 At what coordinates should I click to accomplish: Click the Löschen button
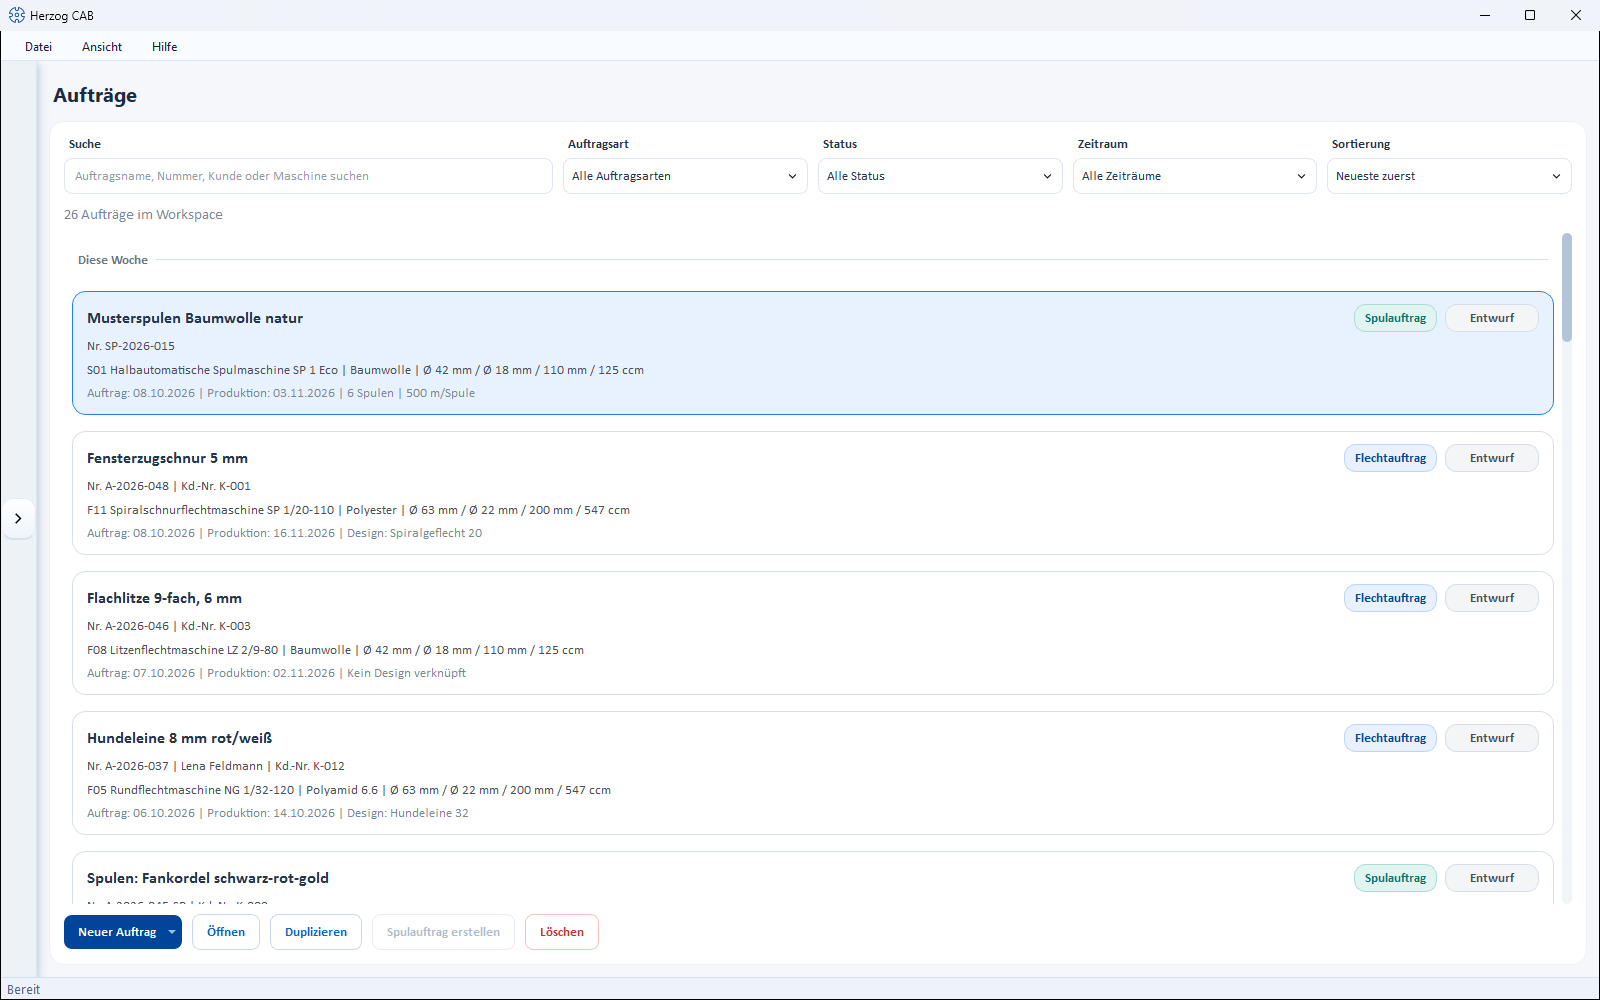tap(562, 932)
